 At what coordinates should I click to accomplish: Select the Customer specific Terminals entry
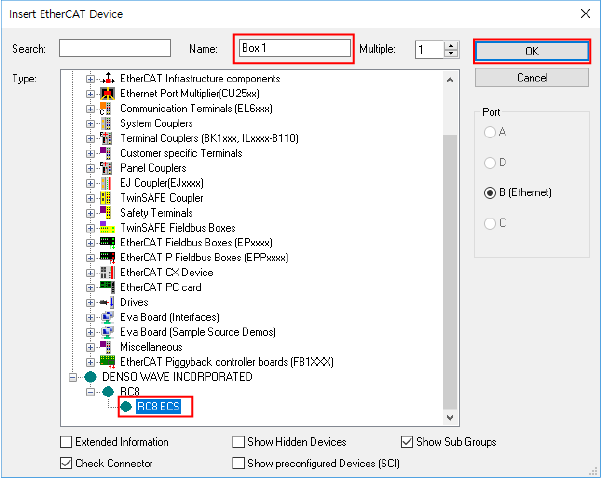click(180, 153)
